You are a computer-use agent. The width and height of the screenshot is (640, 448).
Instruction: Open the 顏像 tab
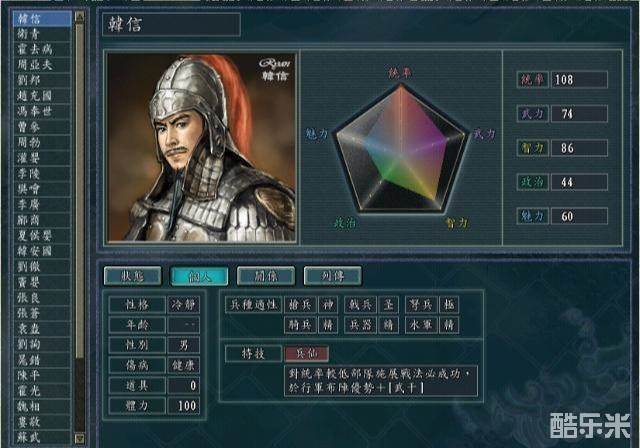pyautogui.click(x=266, y=276)
